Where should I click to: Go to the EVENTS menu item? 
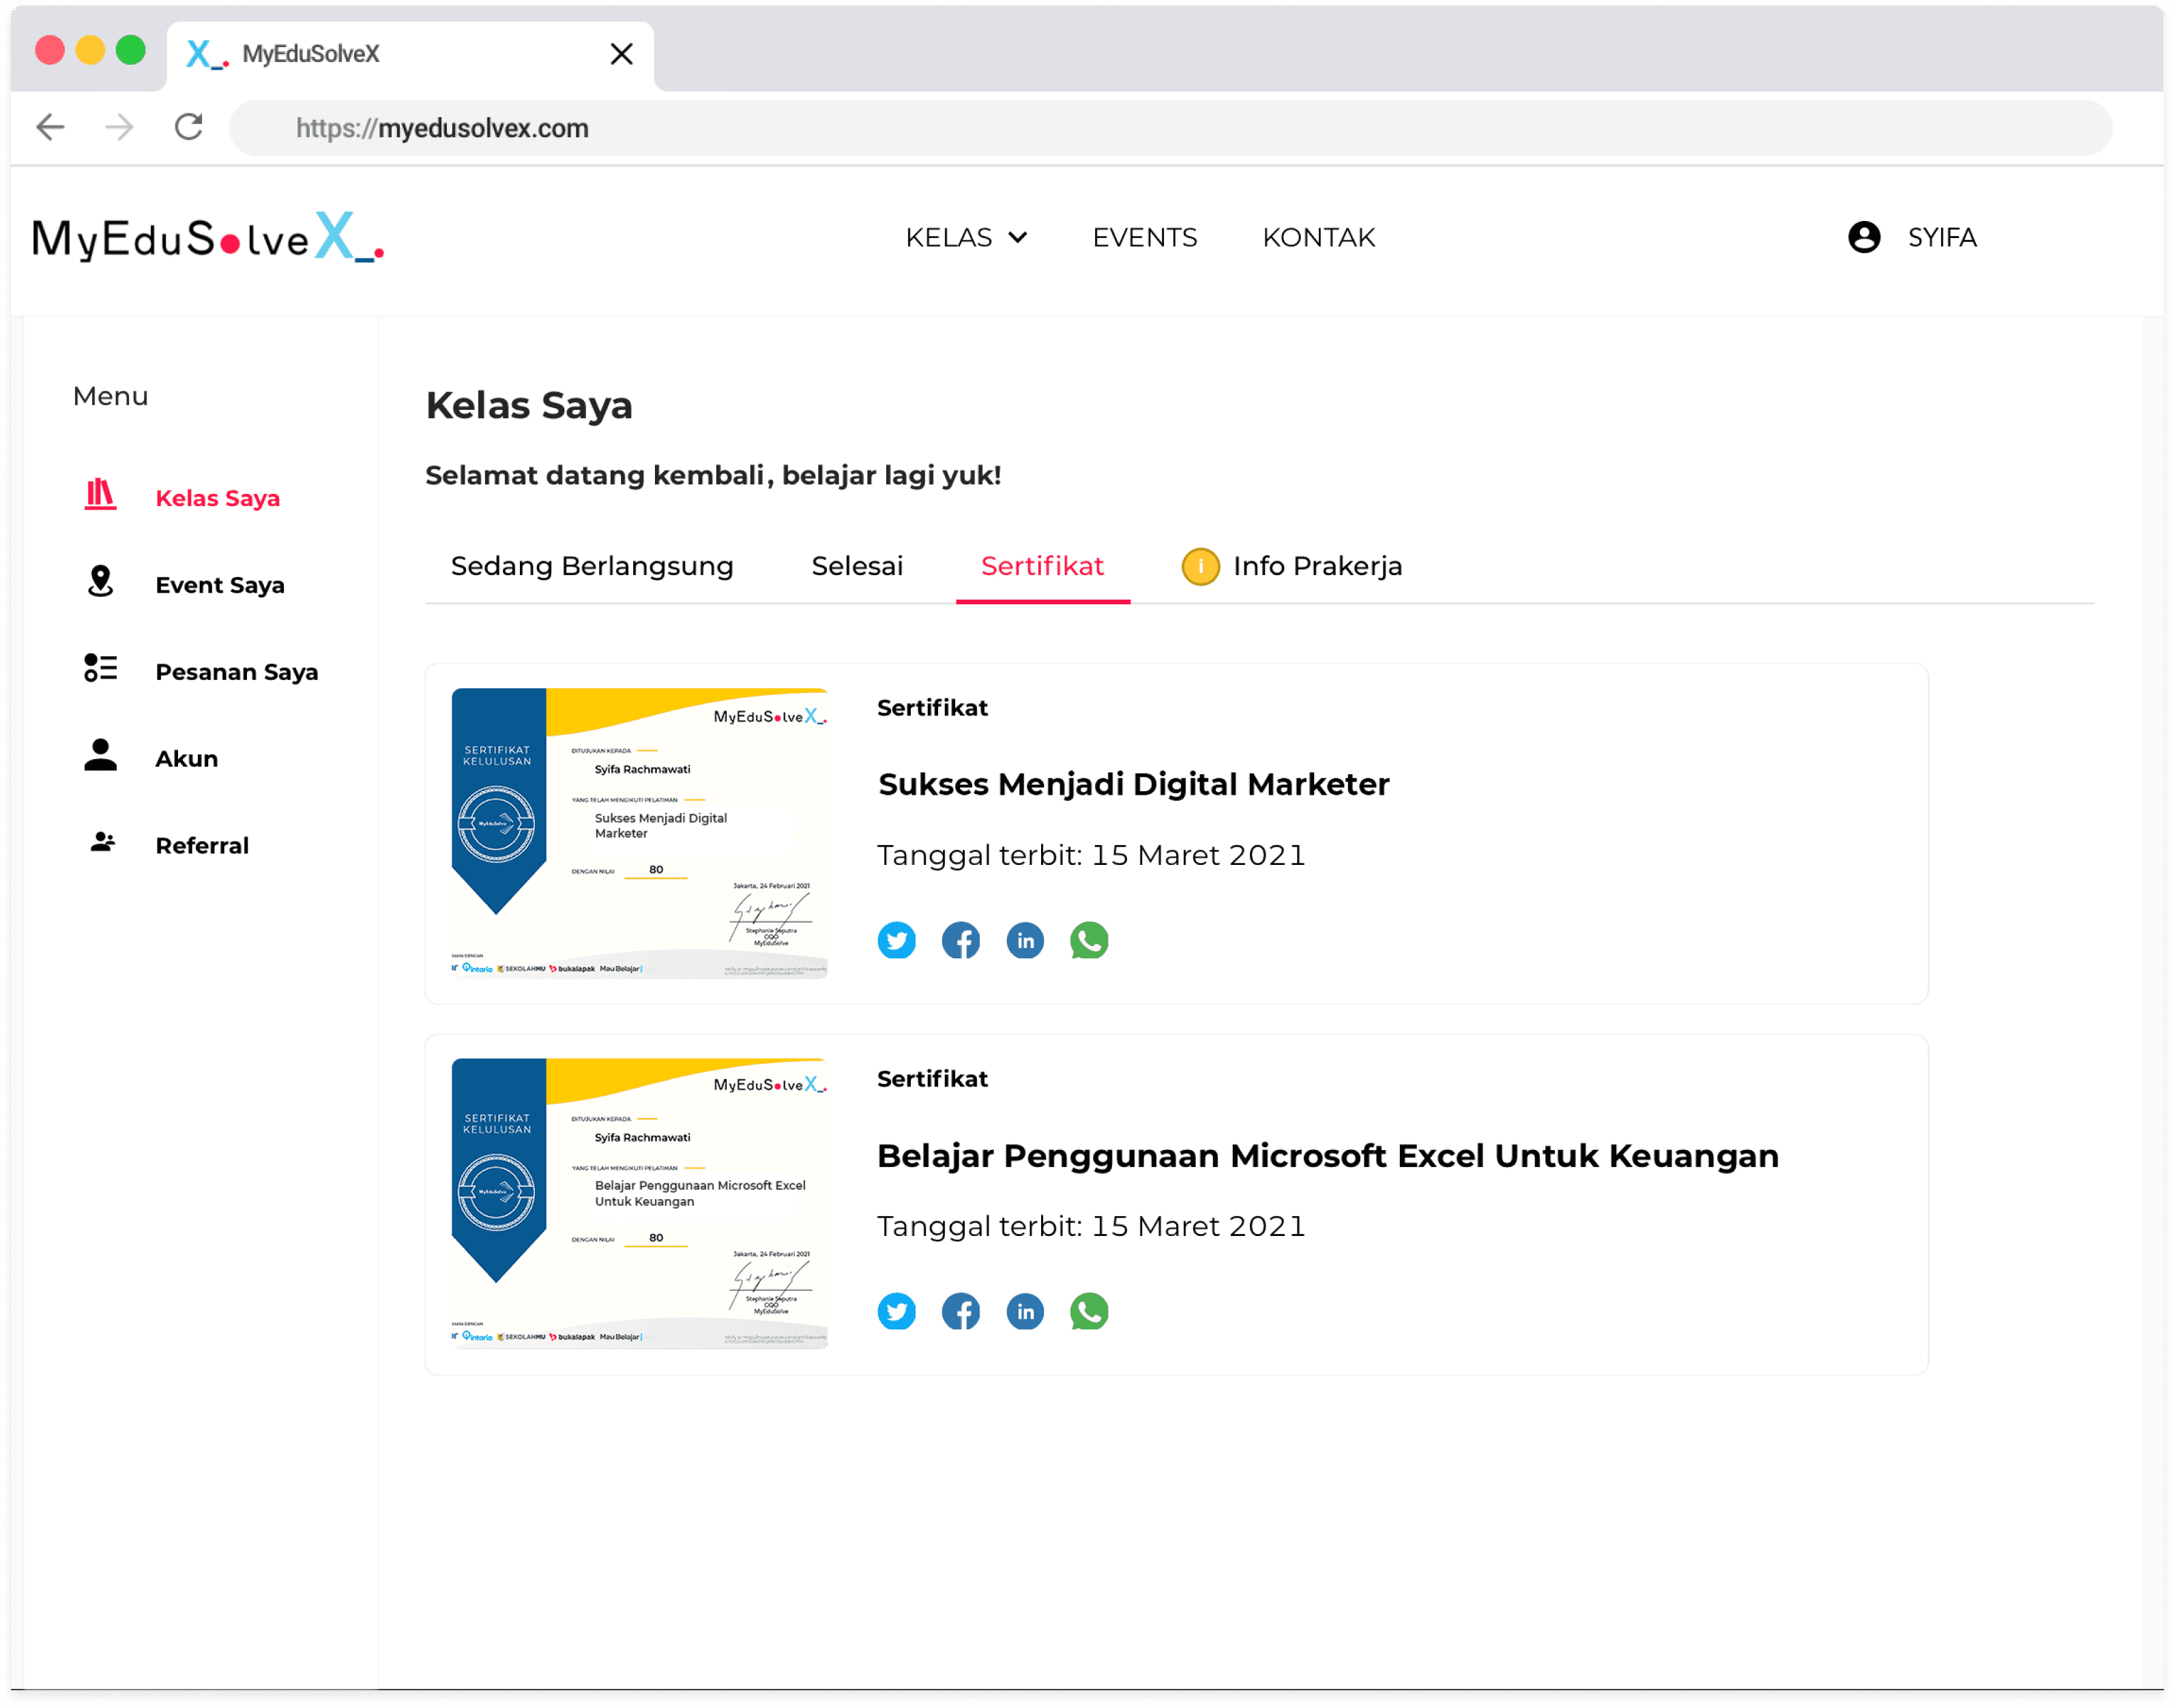pyautogui.click(x=1144, y=237)
